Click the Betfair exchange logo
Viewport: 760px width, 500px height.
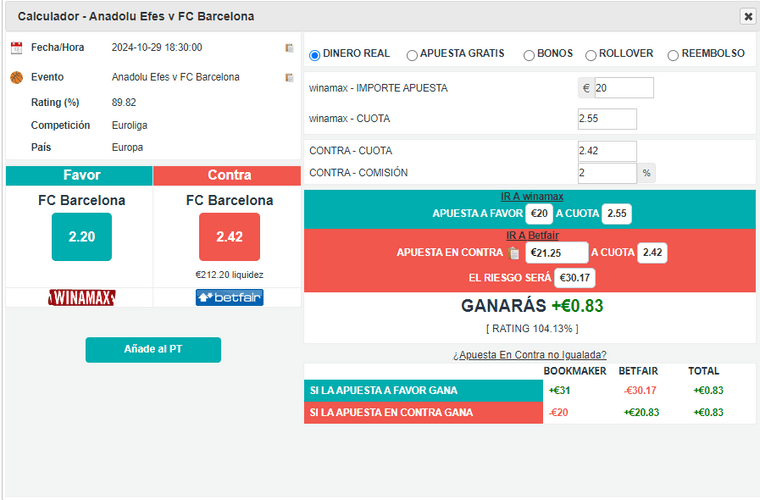coord(229,298)
